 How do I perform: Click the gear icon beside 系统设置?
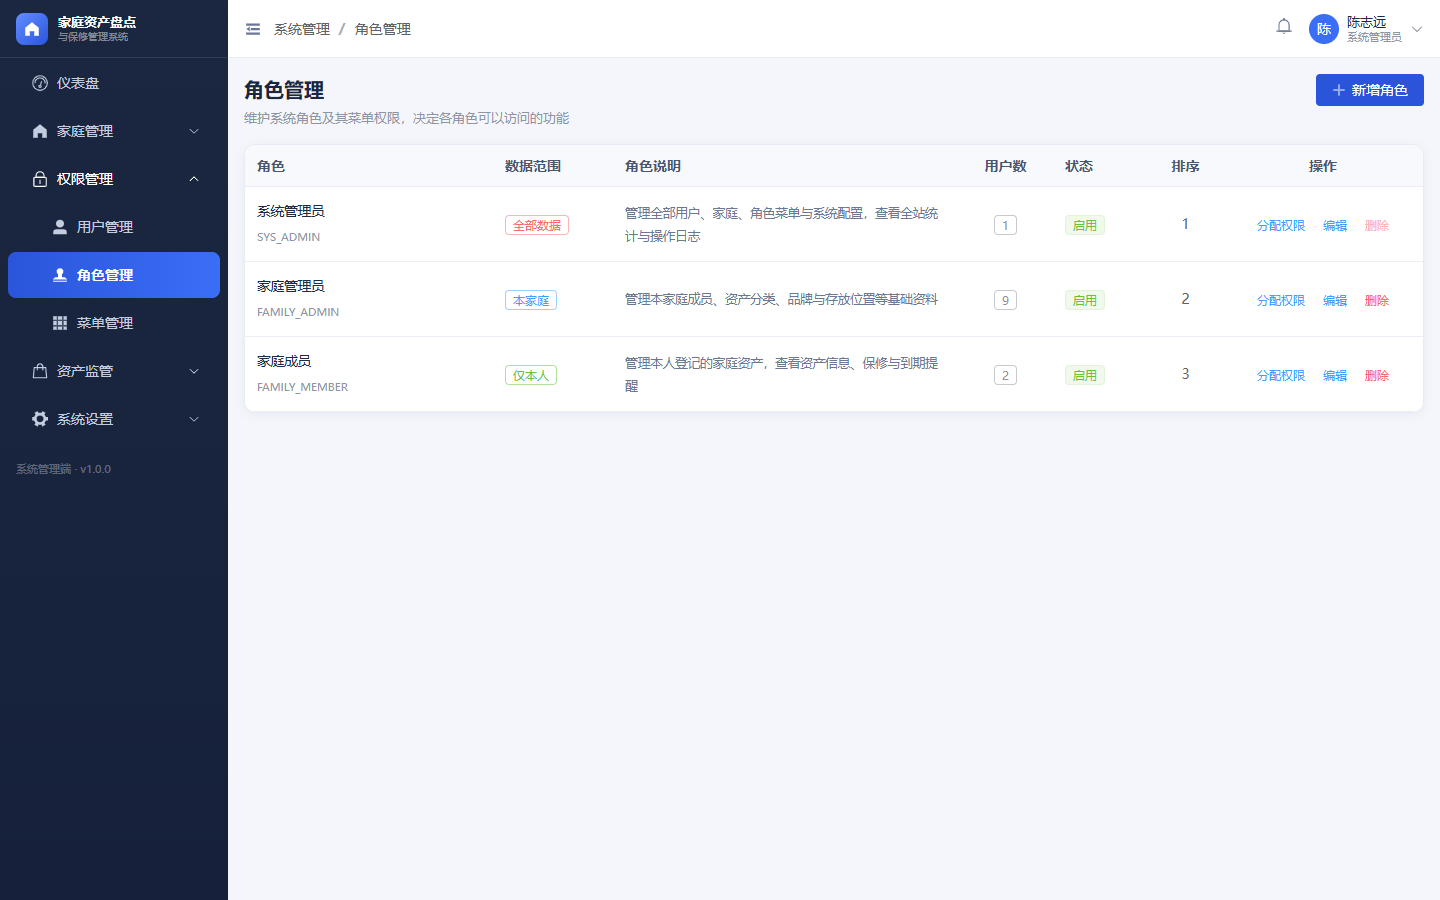[40, 419]
